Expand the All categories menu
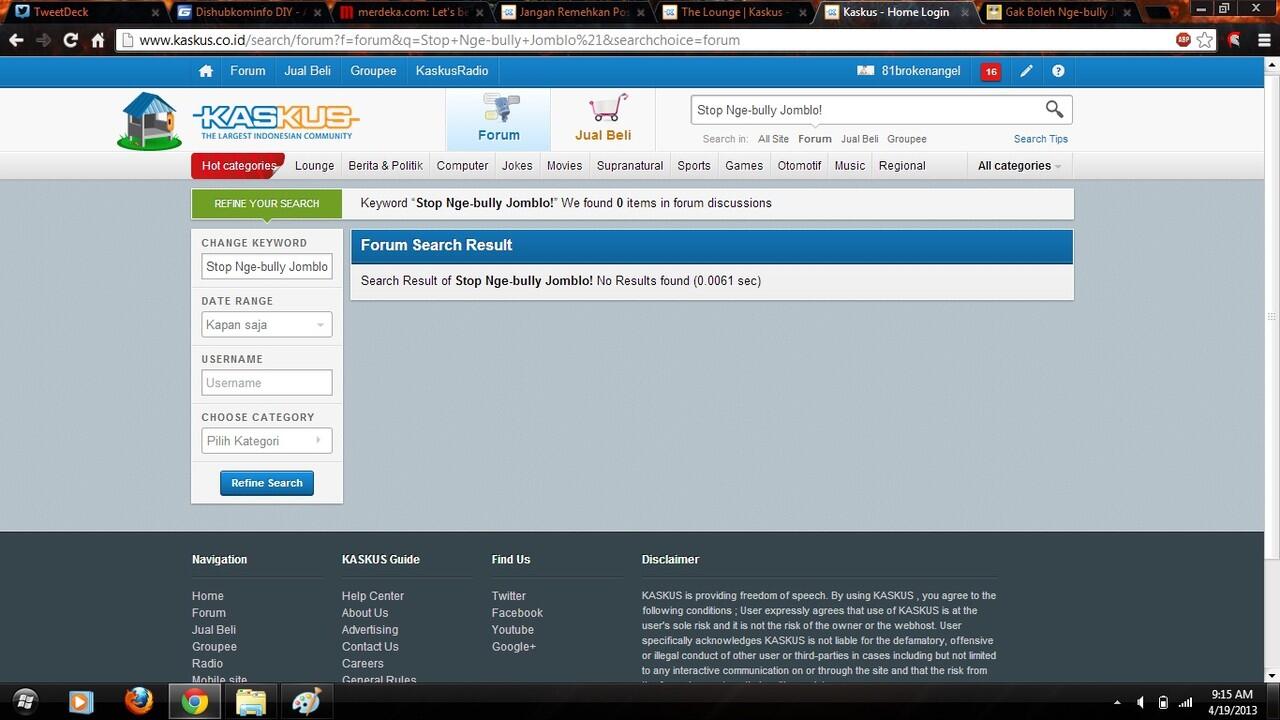1280x720 pixels. [x=1019, y=166]
